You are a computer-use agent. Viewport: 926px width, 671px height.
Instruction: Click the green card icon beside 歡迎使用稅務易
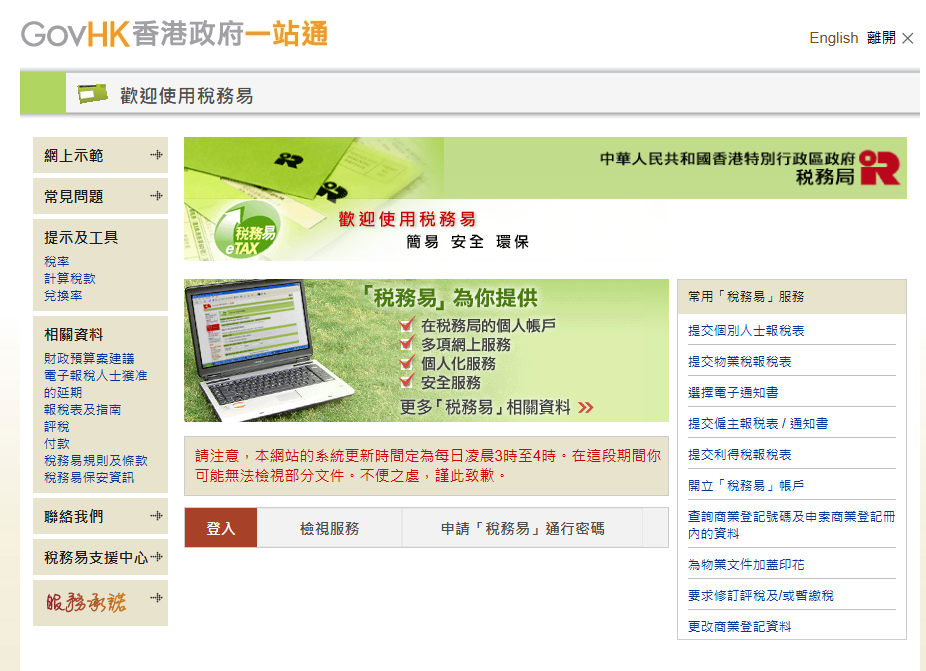93,94
